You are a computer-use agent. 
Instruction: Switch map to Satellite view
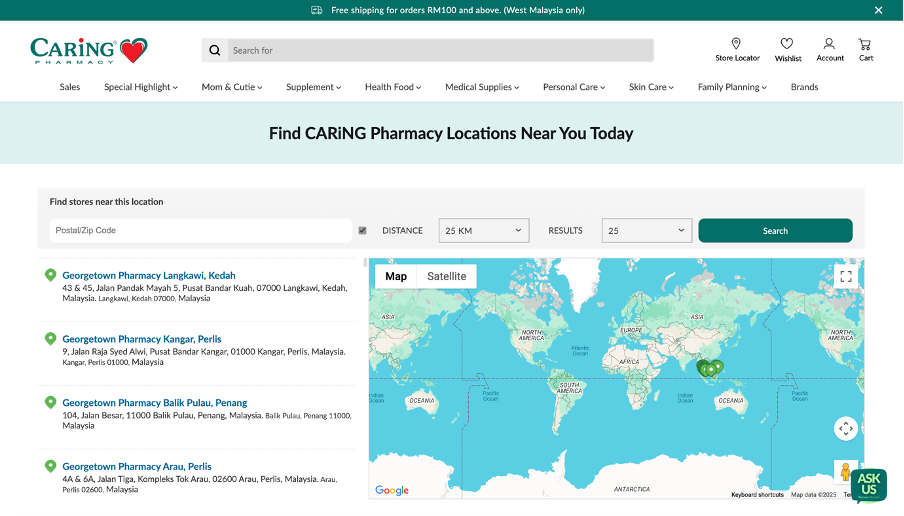[446, 277]
